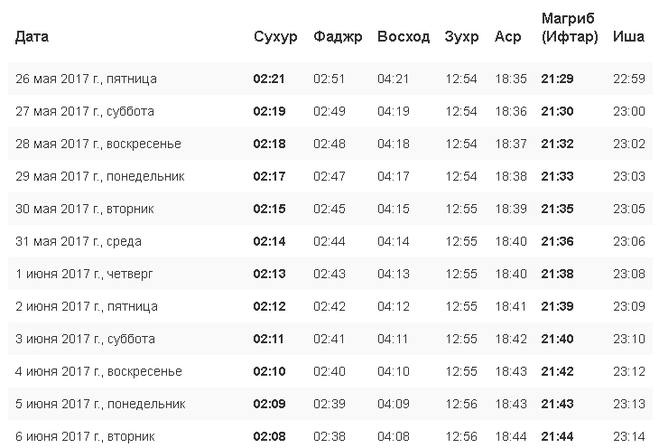Click Восход time 04:11 for 3 июня
This screenshot has width=659, height=448.
click(x=393, y=339)
